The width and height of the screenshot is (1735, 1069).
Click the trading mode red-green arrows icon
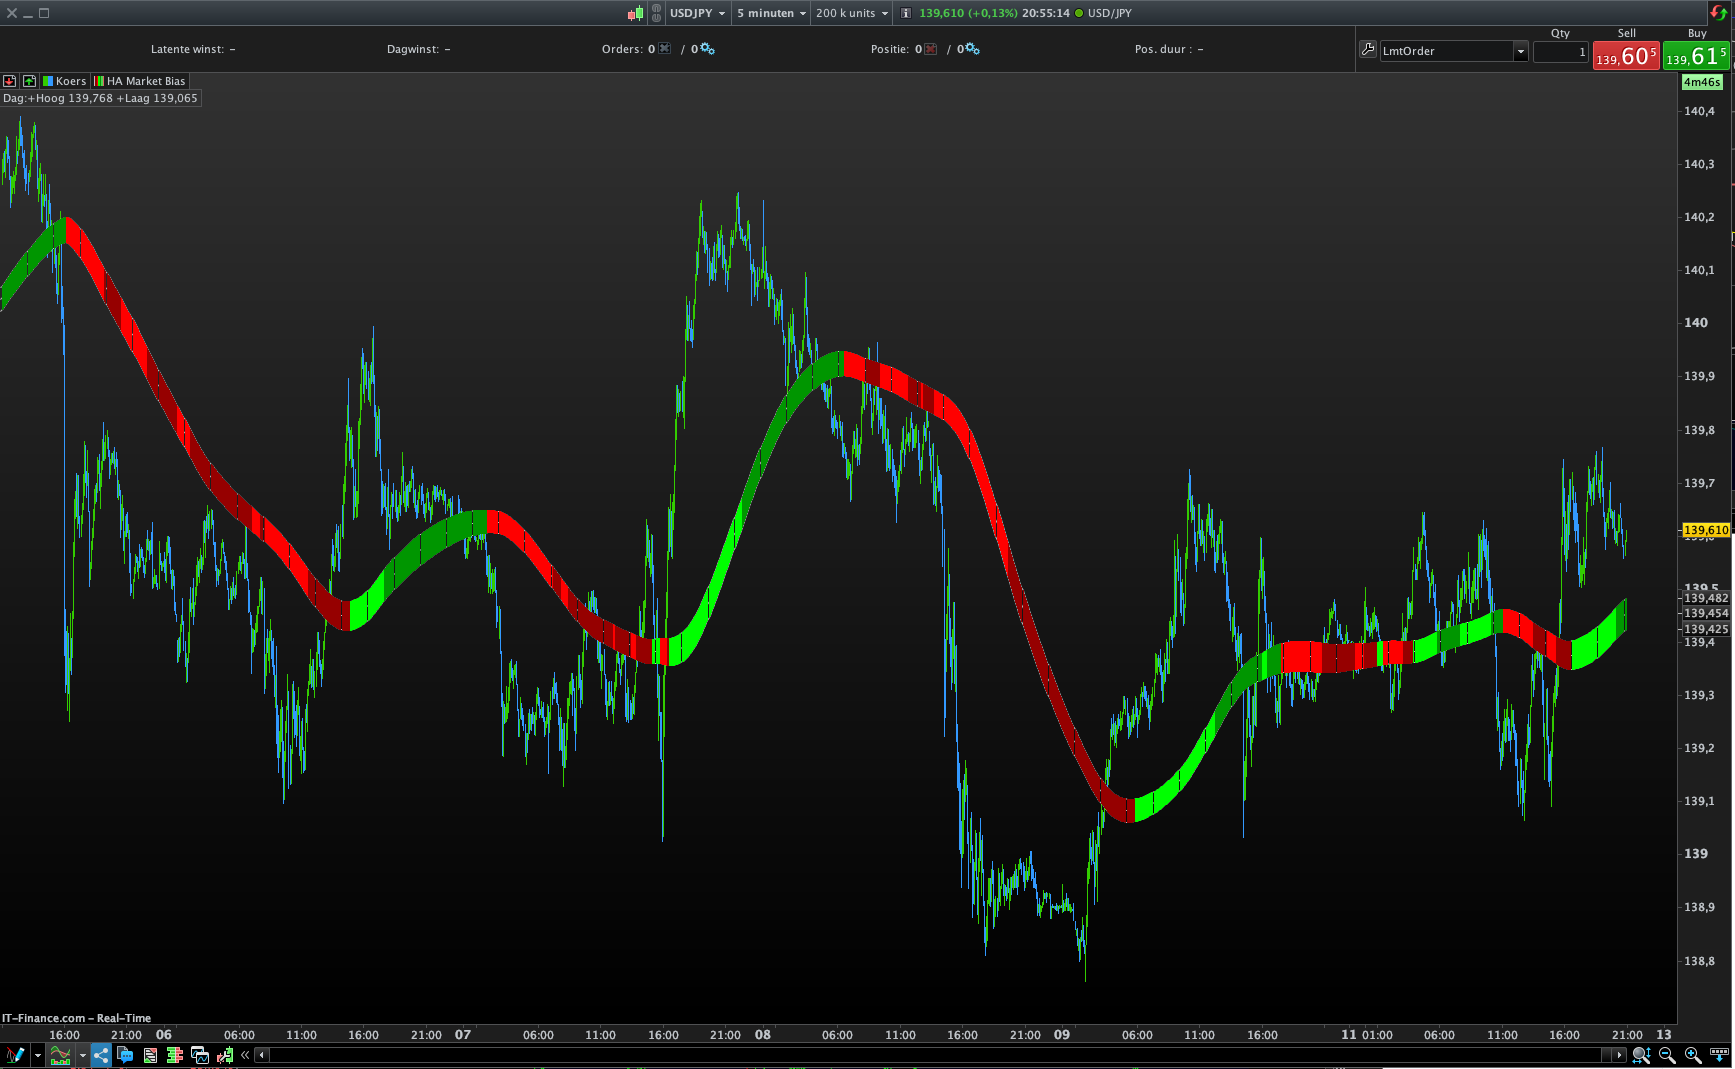(1718, 13)
